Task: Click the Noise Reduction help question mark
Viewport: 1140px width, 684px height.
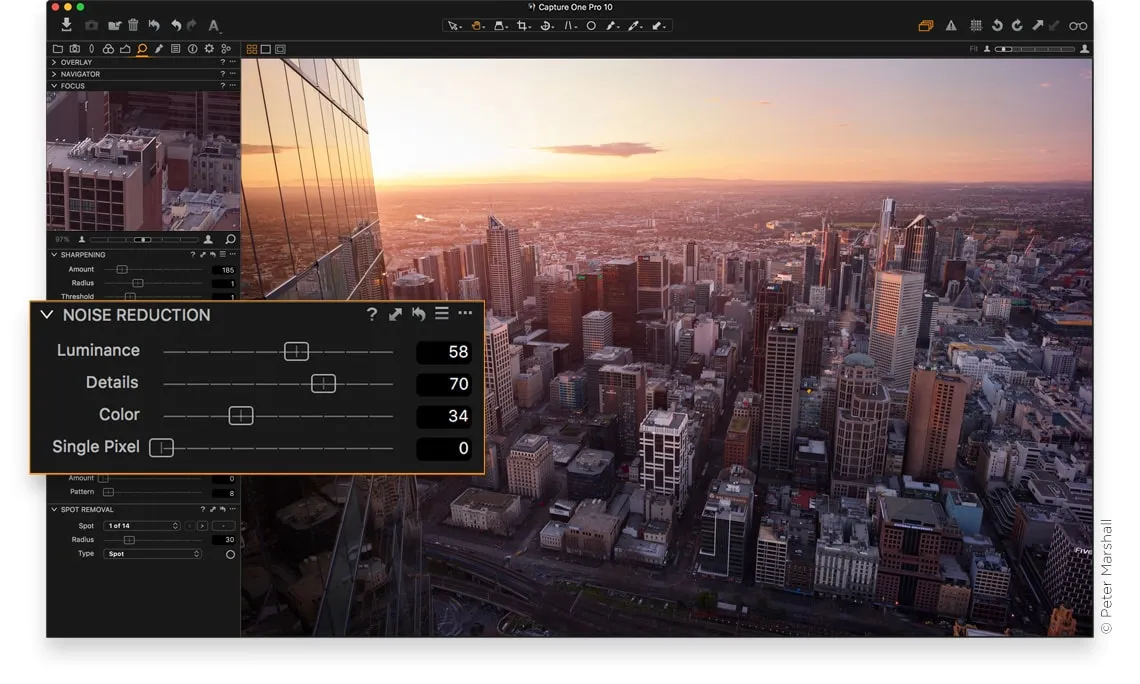Action: coord(372,315)
